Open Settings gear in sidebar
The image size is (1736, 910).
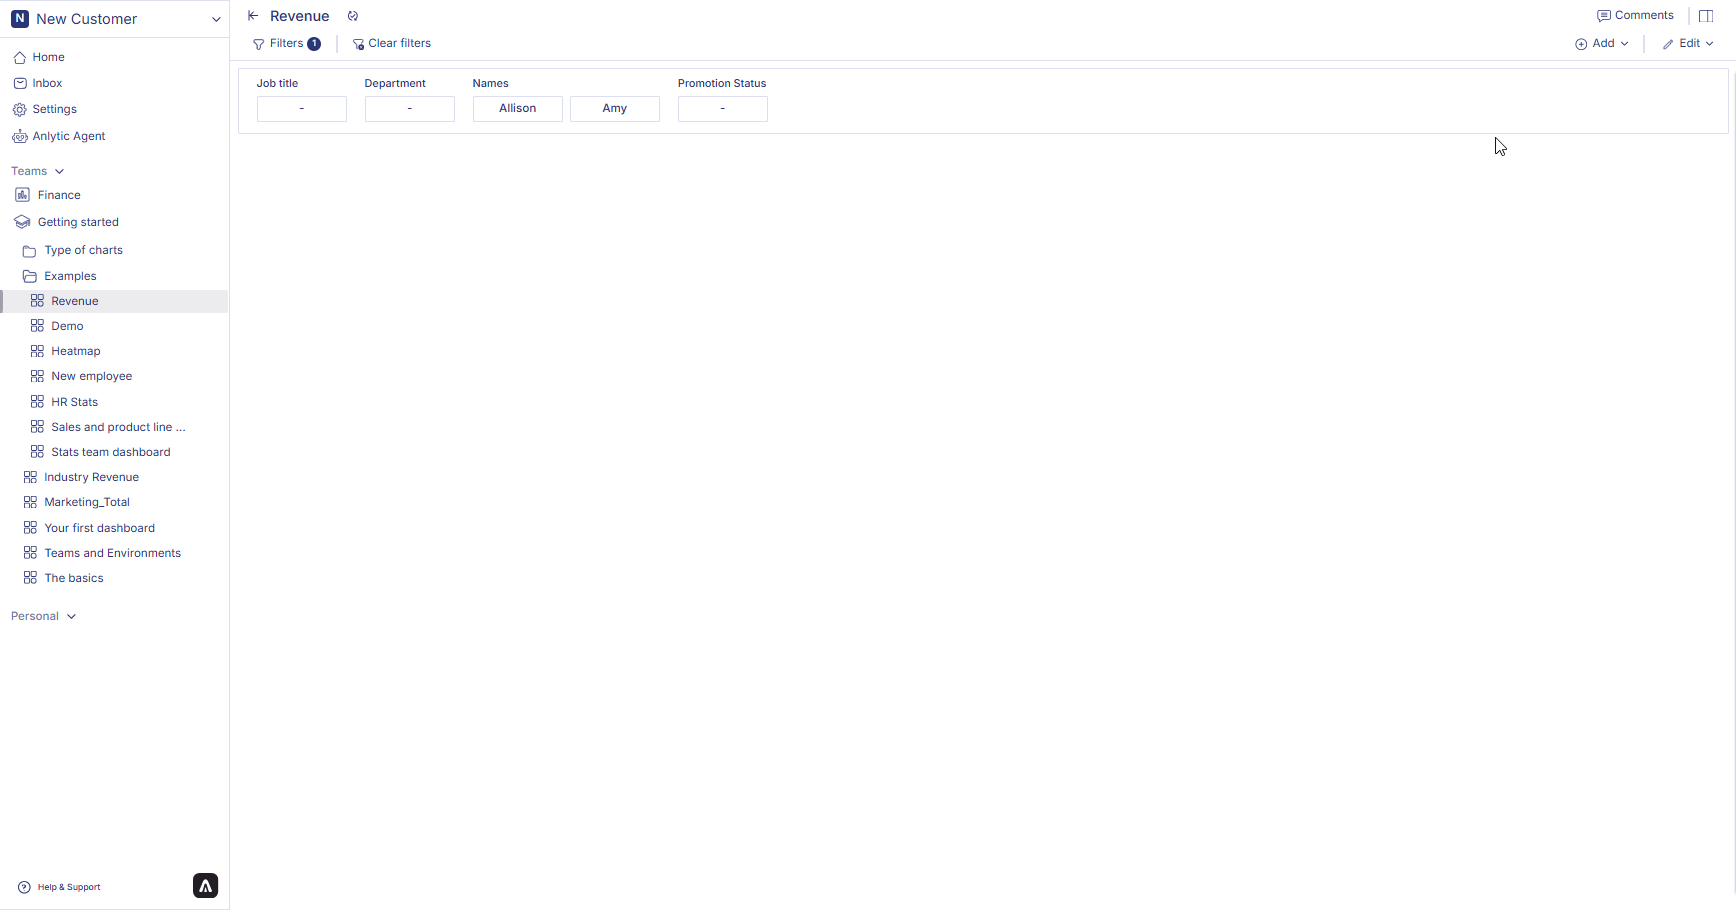20,110
